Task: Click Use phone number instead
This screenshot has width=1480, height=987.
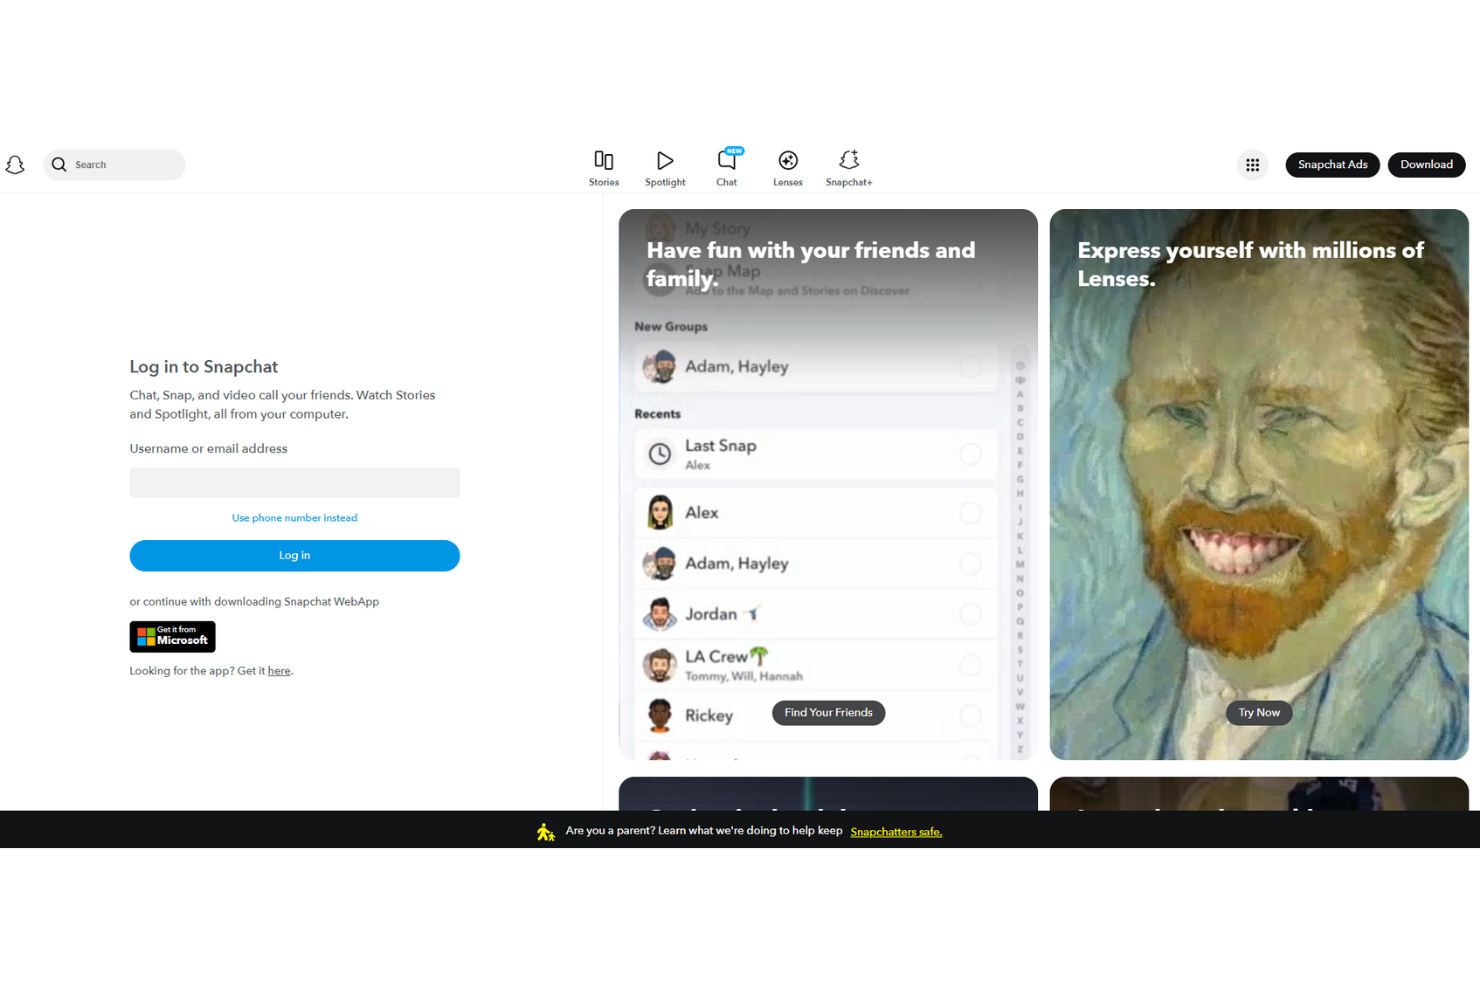Action: coord(294,517)
